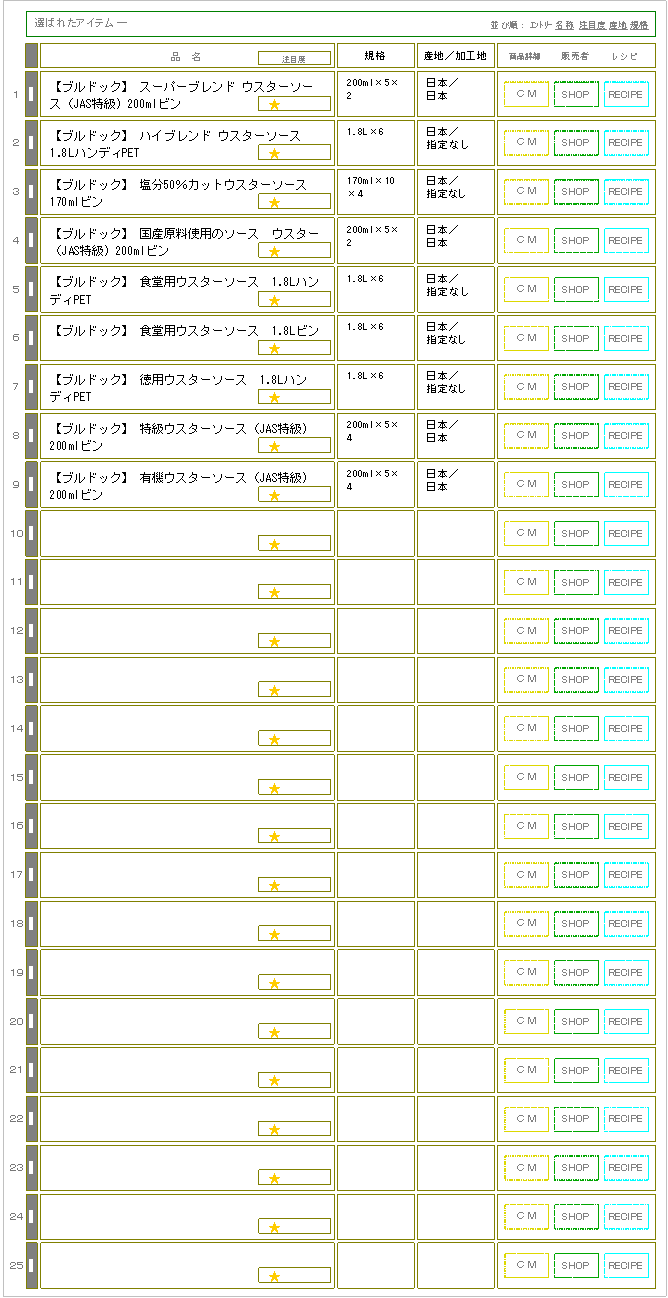Click star rating for 有機ウスターソース
Screen dimensions: 668x1298
pos(274,496)
